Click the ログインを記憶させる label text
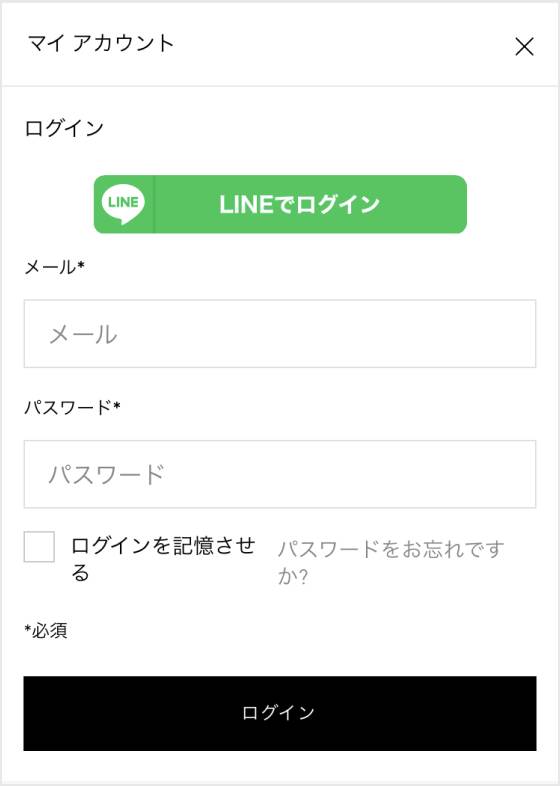The width and height of the screenshot is (560, 786). pos(163,558)
